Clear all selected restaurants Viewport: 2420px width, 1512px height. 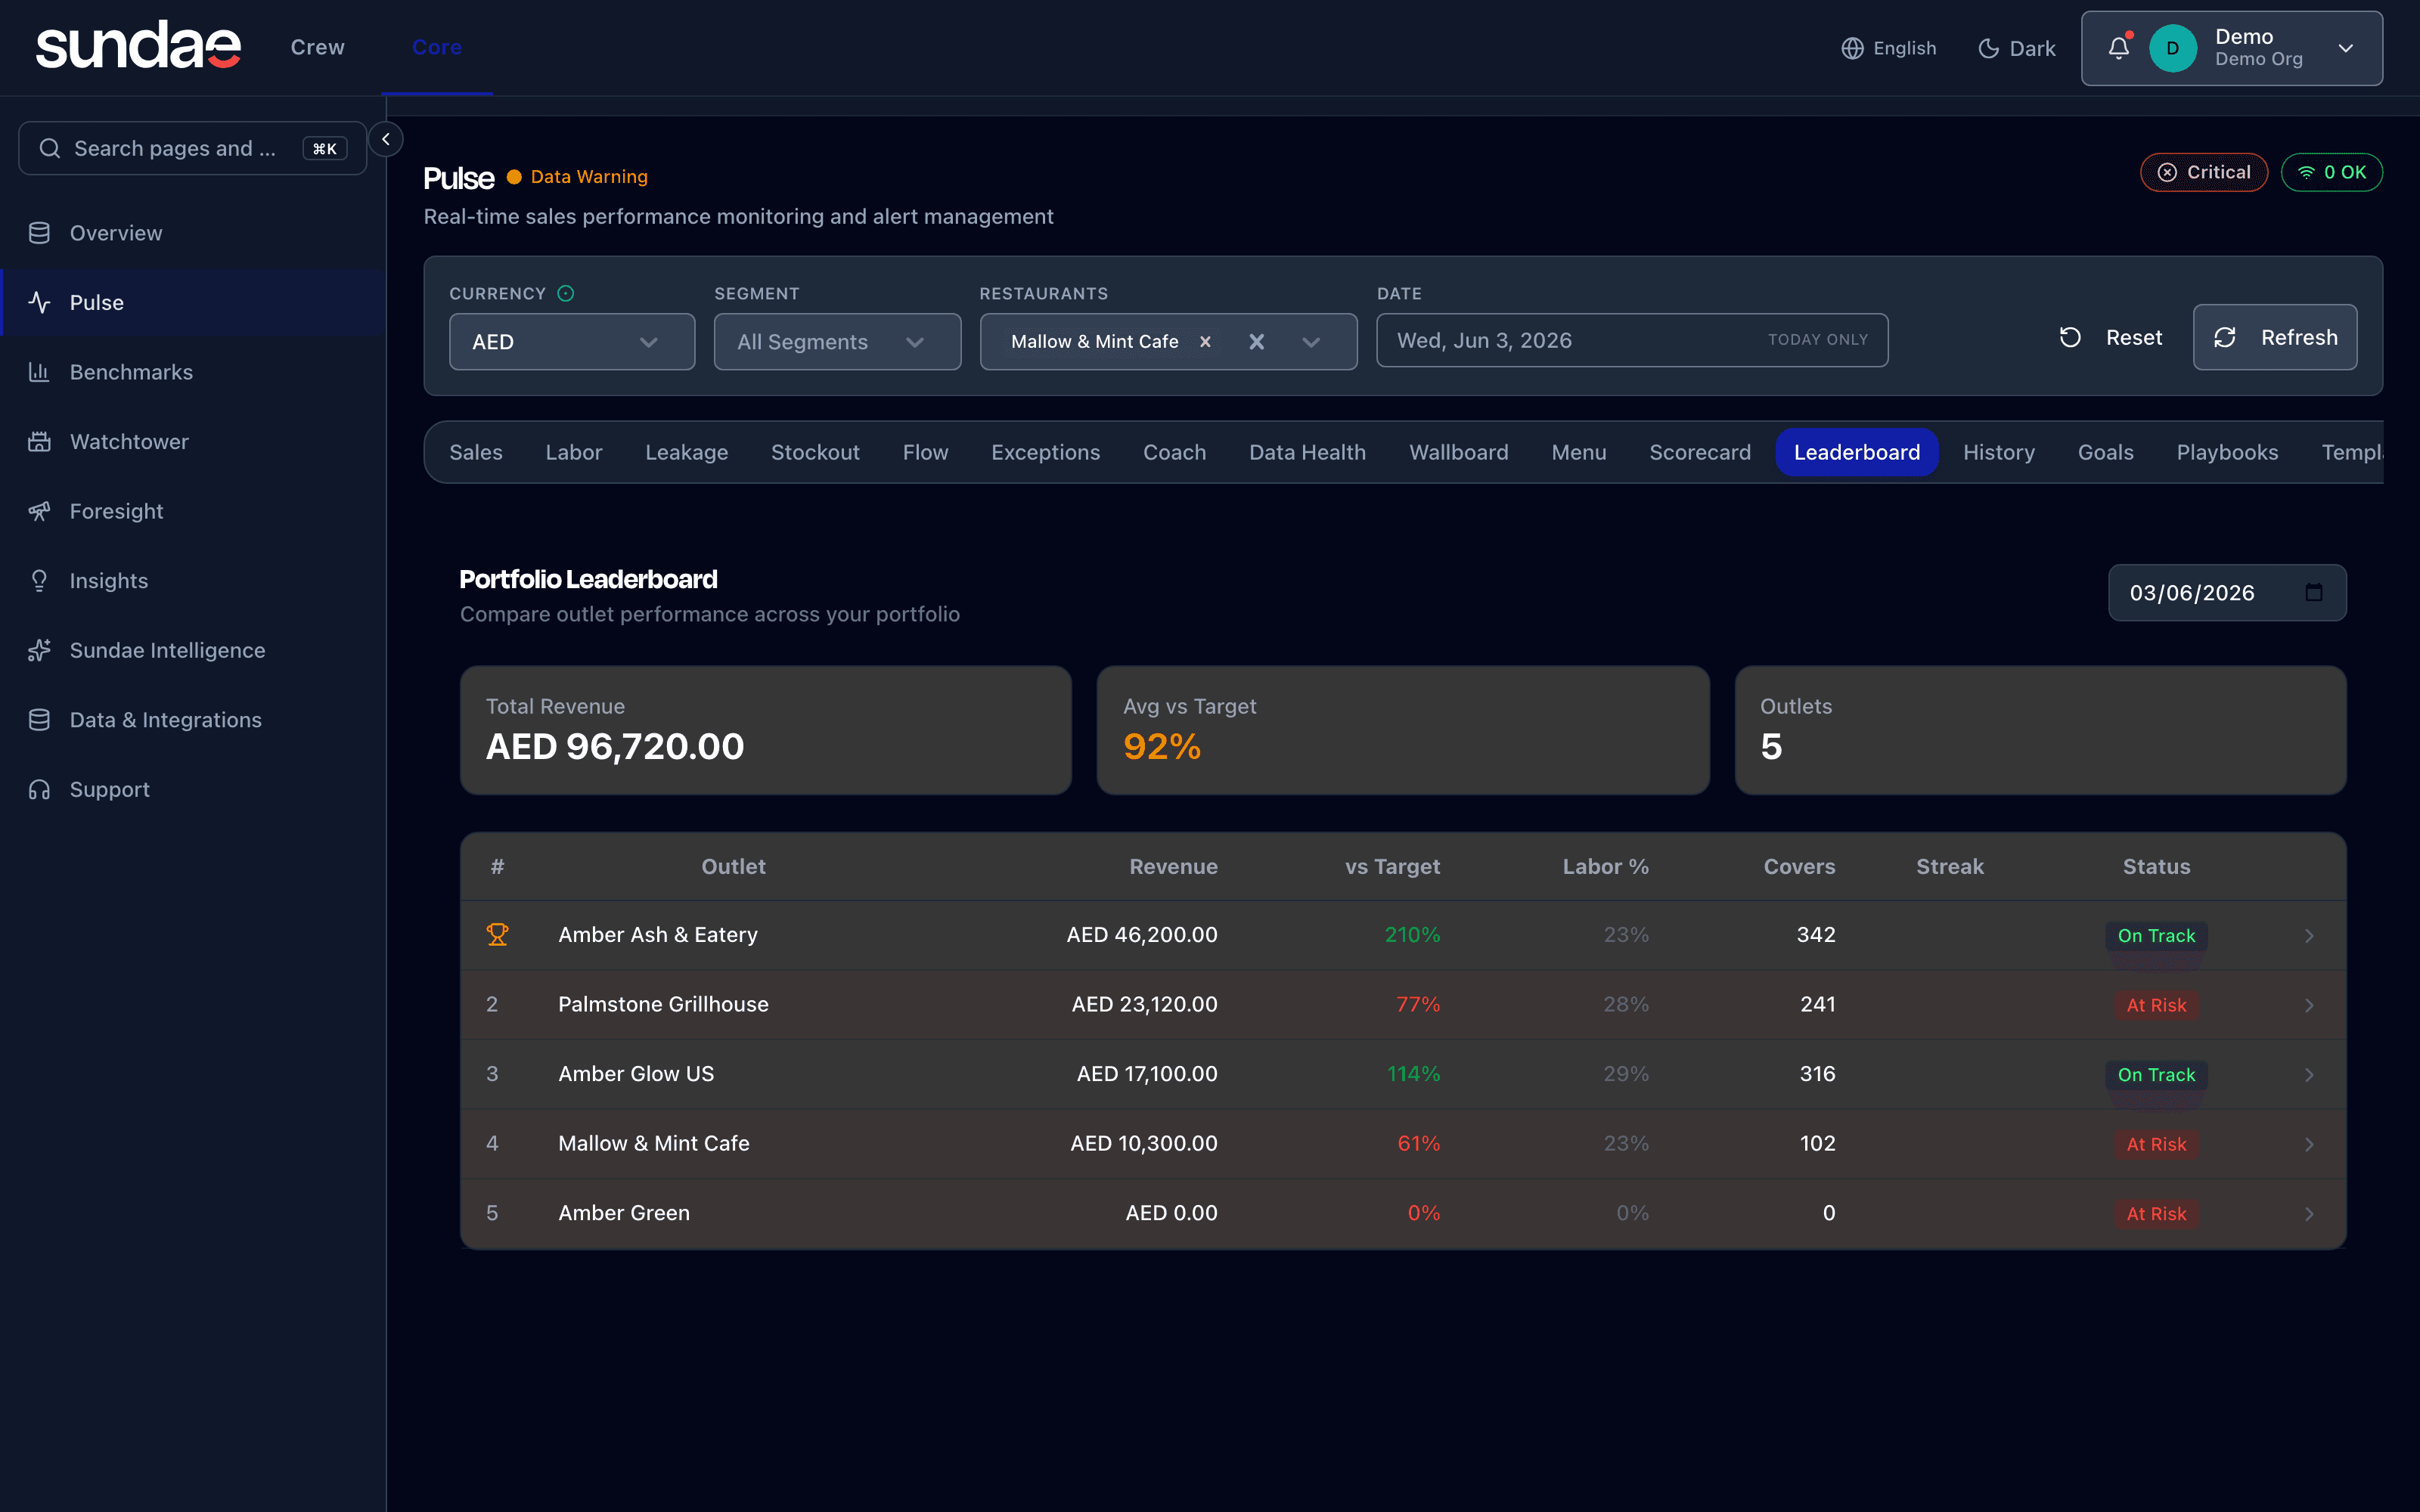pos(1256,342)
